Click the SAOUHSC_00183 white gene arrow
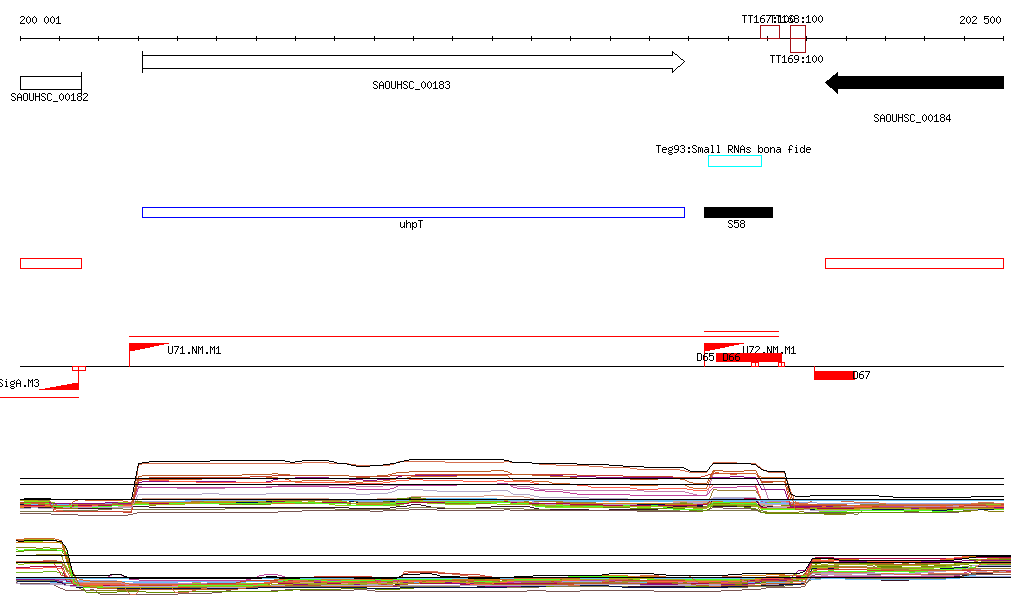Viewport: 1024px width, 611px height. click(x=413, y=62)
